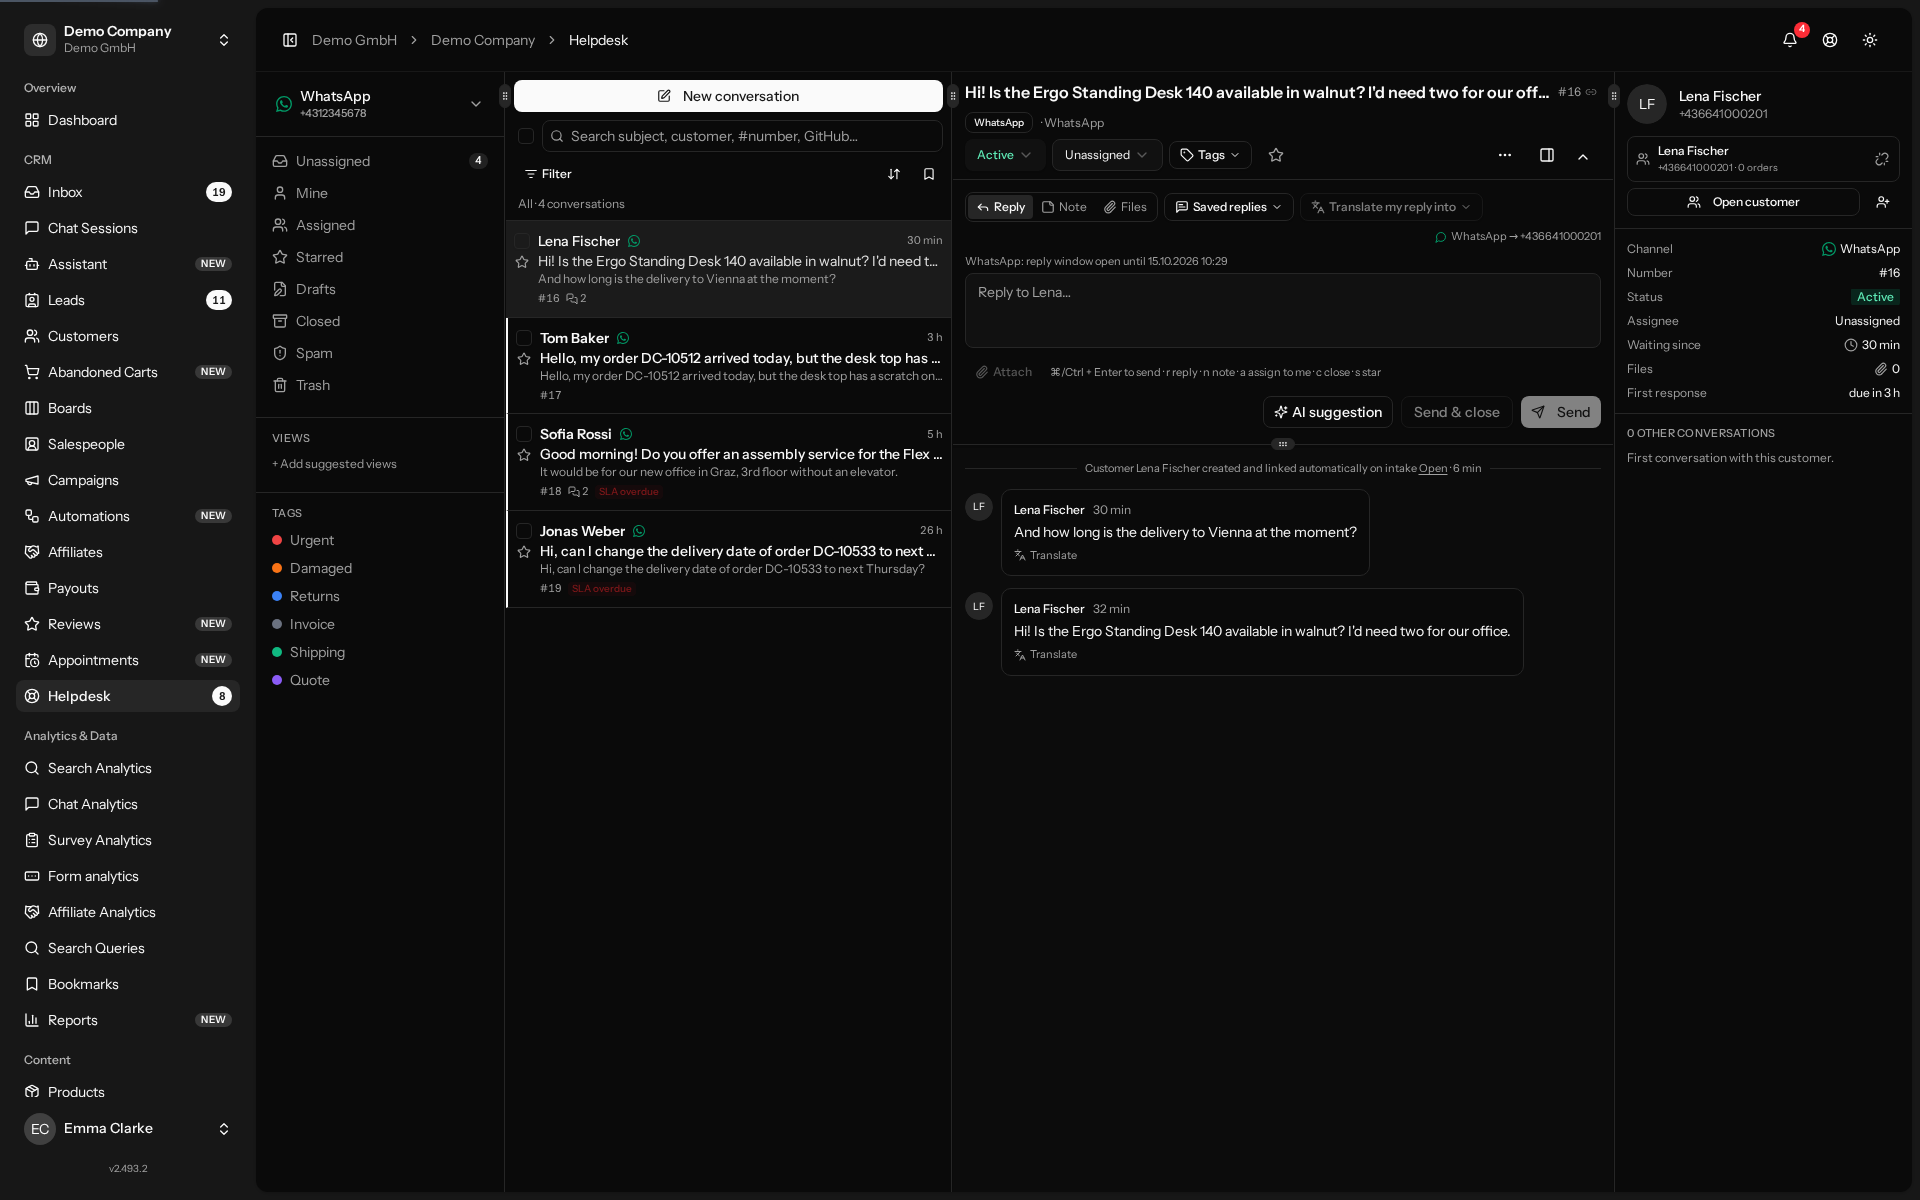Tick the select-all checkbox beside the search field
This screenshot has height=1200, width=1920.
click(x=526, y=136)
